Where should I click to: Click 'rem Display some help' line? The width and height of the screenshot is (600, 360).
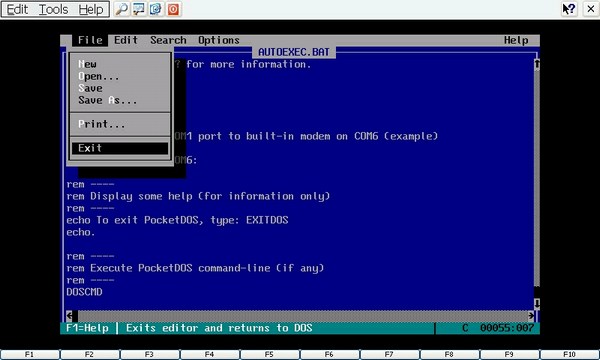click(x=198, y=196)
